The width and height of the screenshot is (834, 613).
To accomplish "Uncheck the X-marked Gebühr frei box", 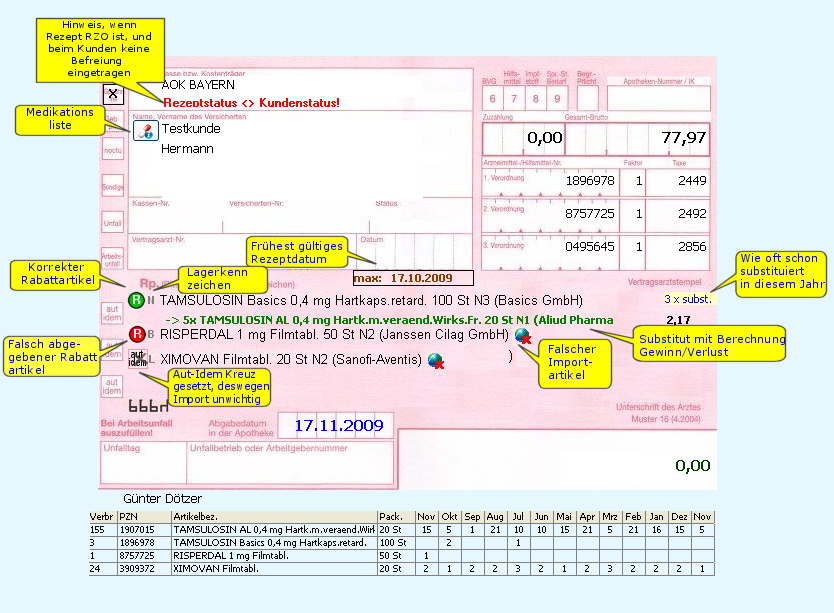I will [x=113, y=94].
